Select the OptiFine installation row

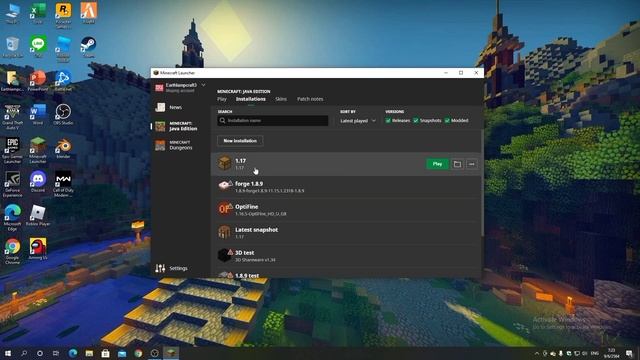pos(346,210)
